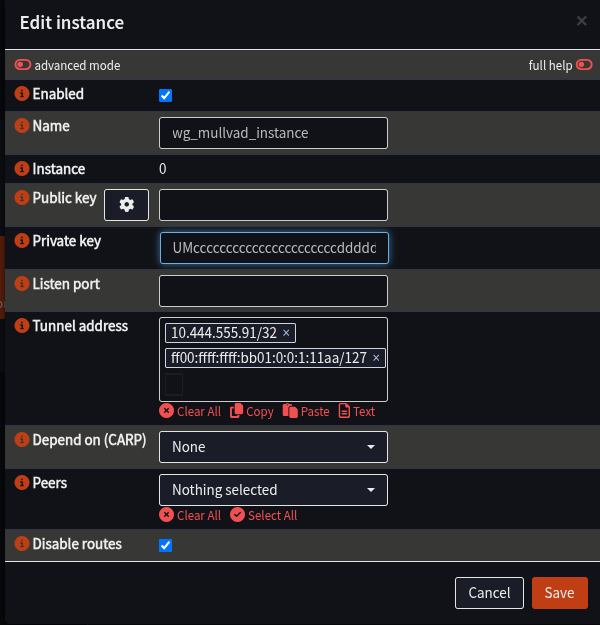Toggle the full help switch

tap(584, 65)
